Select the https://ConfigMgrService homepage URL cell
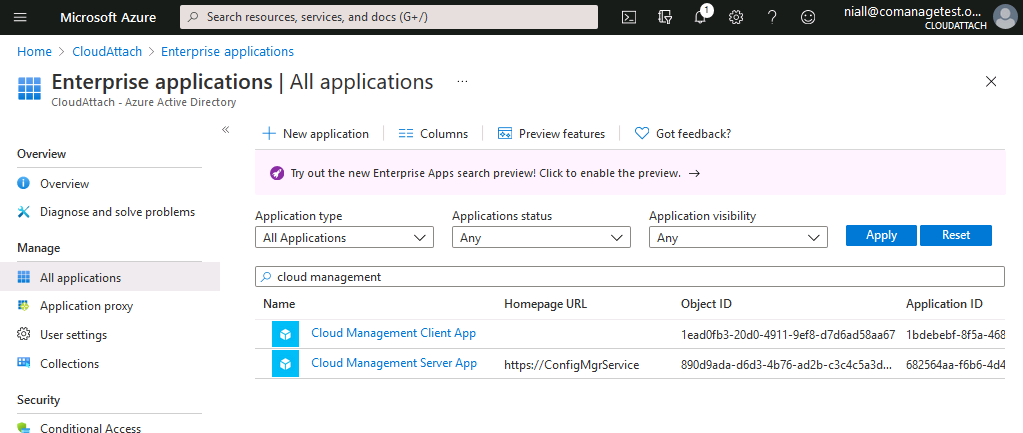1023x433 pixels. pyautogui.click(x=572, y=365)
